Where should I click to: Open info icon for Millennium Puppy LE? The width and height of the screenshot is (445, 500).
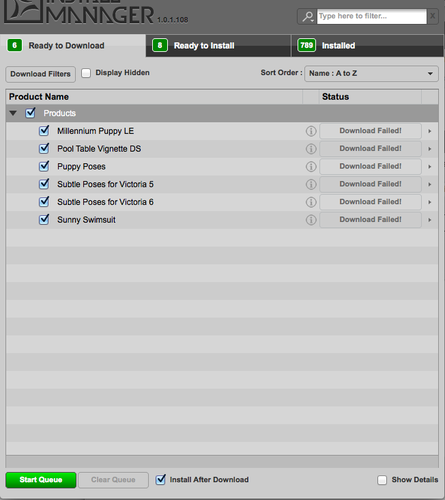pos(311,131)
